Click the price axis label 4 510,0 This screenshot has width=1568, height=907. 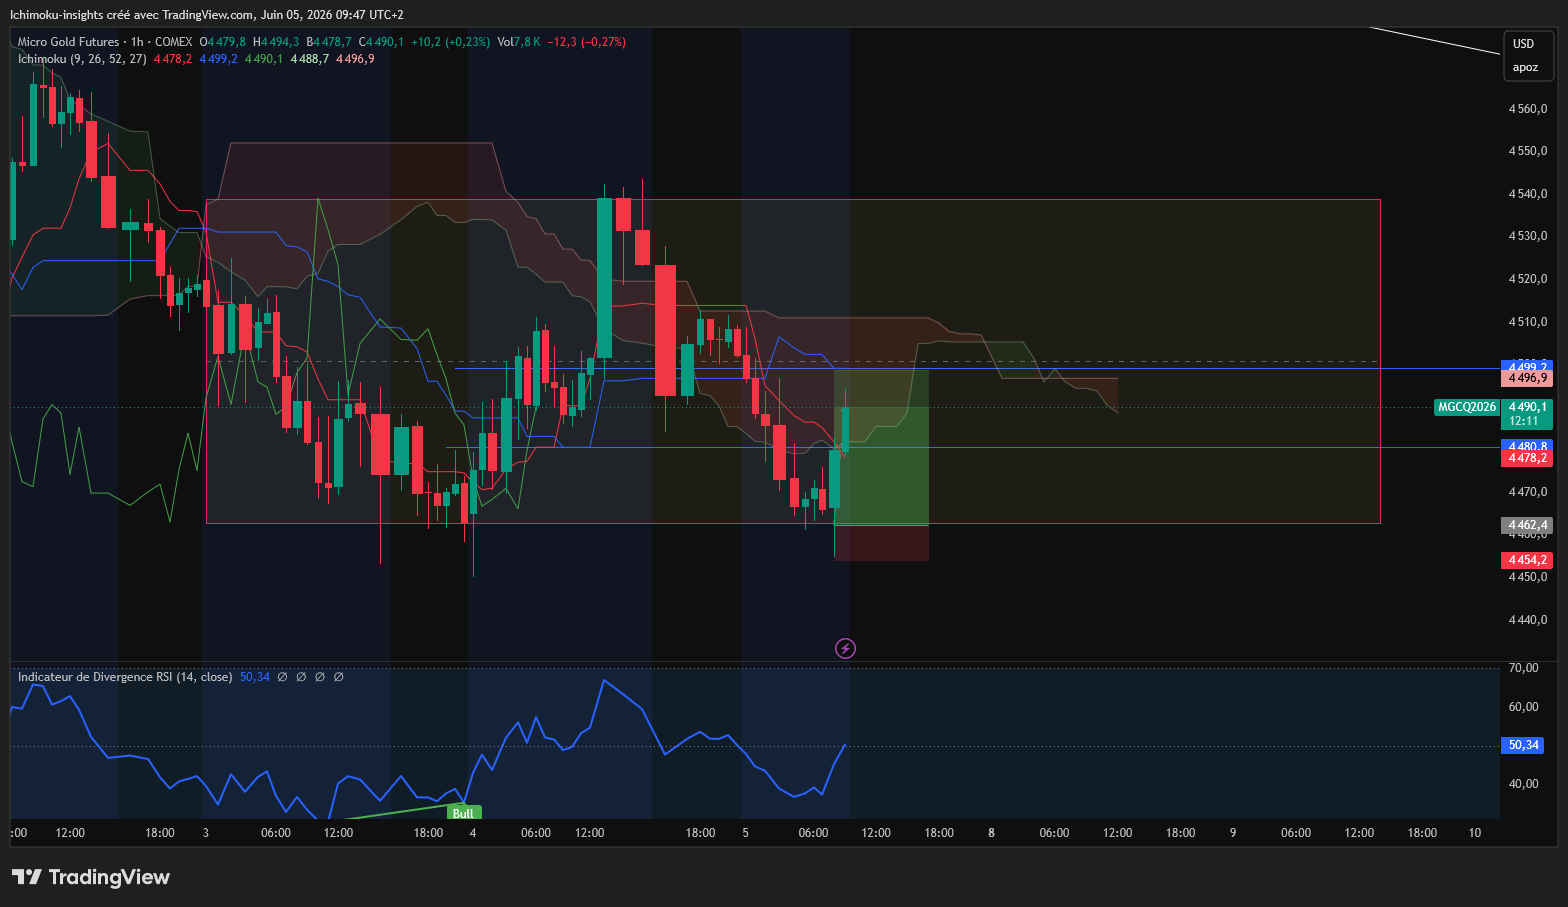coord(1528,322)
